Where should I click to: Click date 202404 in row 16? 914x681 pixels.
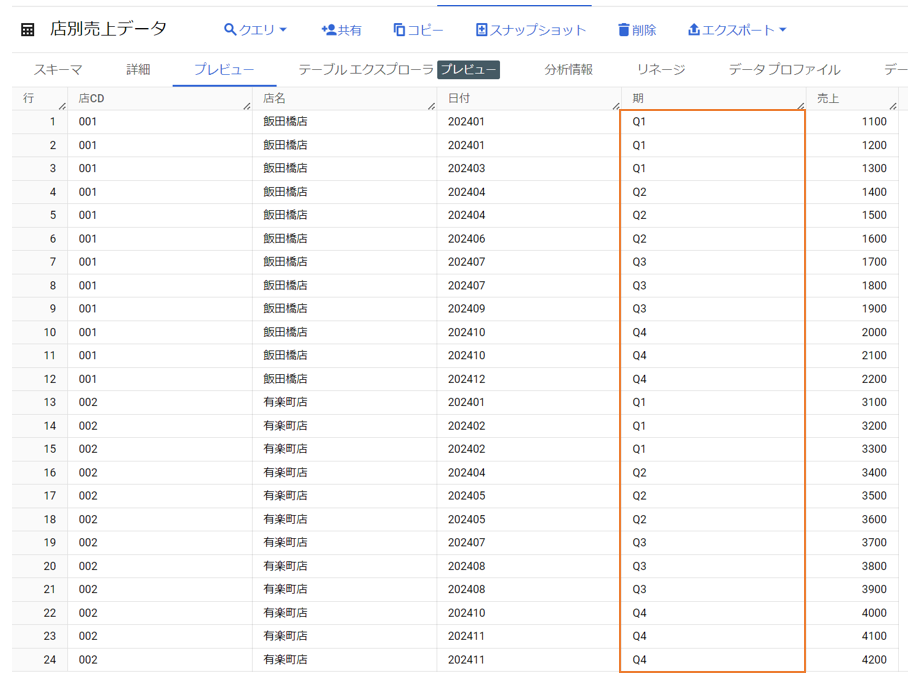click(x=466, y=472)
